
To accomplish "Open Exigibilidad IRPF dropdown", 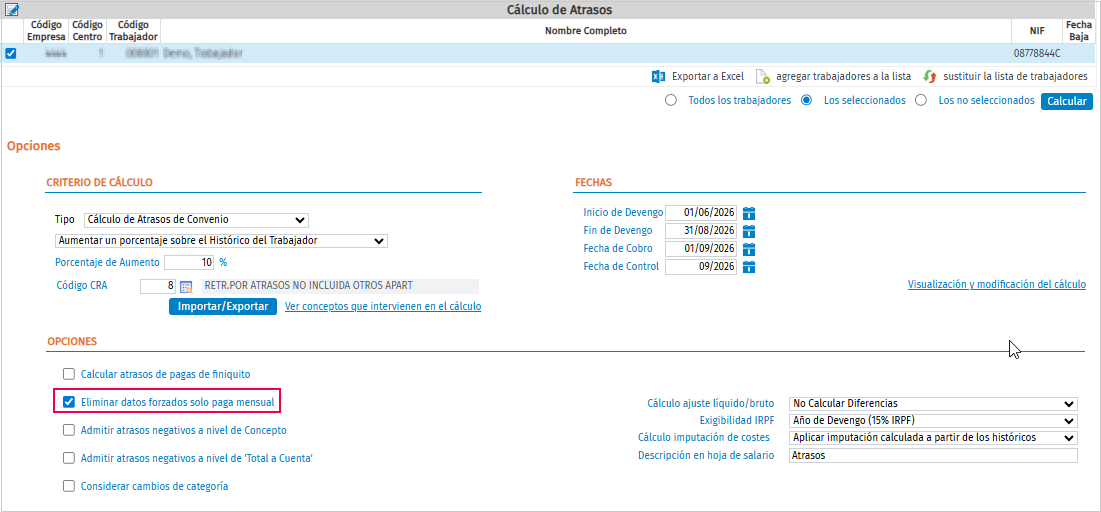I will tap(932, 421).
